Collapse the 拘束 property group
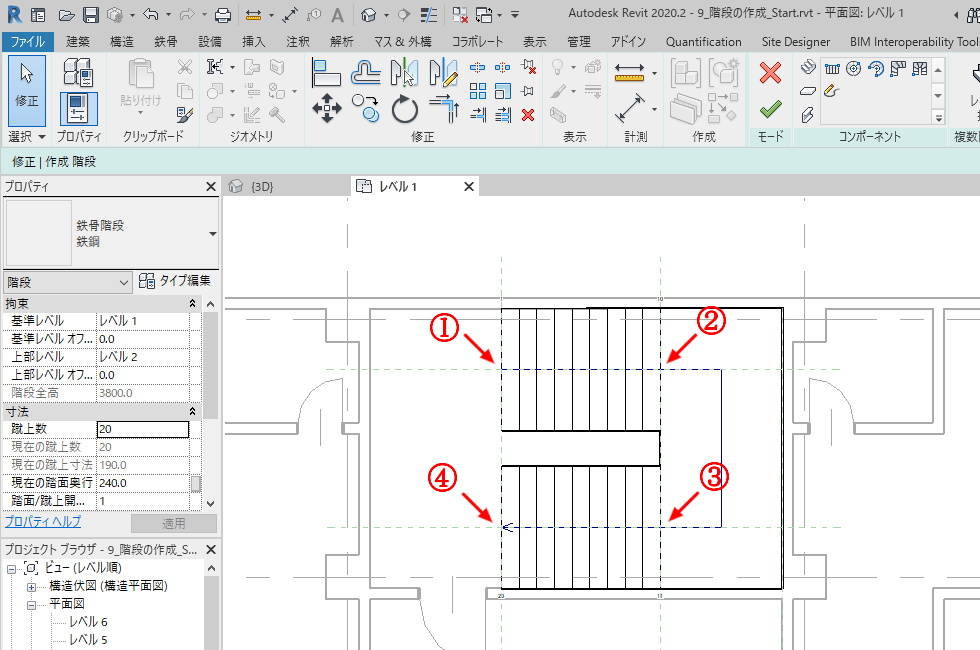 192,304
